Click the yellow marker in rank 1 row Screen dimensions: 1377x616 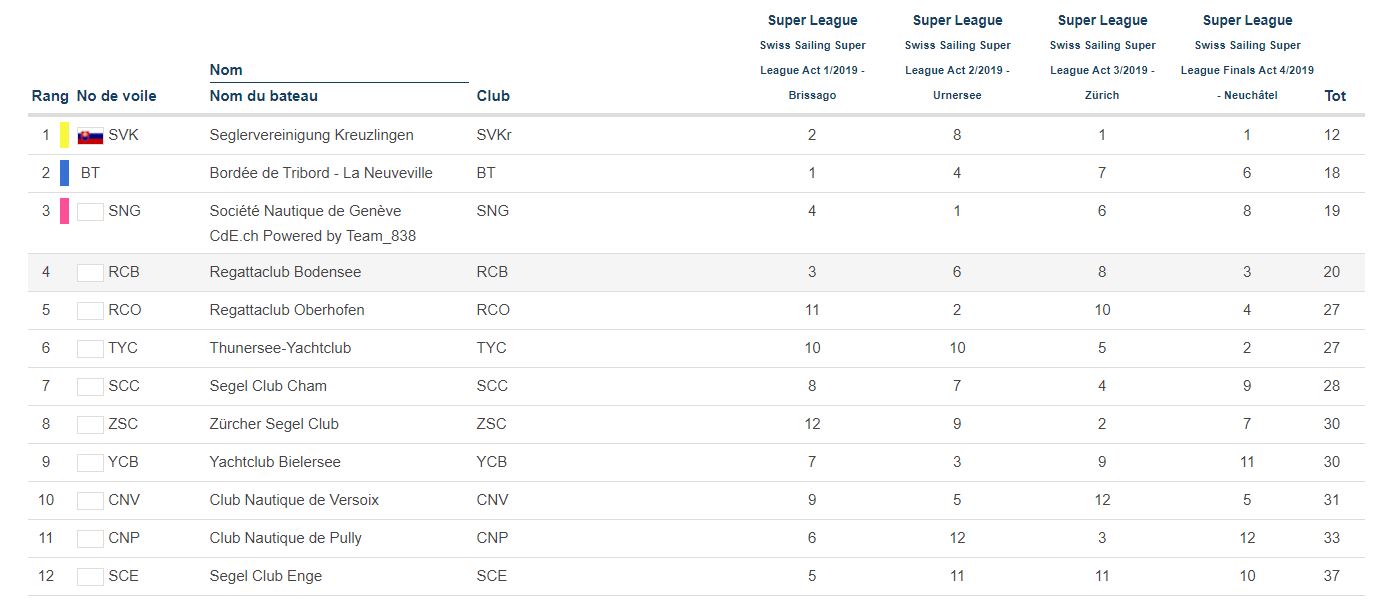pyautogui.click(x=65, y=135)
